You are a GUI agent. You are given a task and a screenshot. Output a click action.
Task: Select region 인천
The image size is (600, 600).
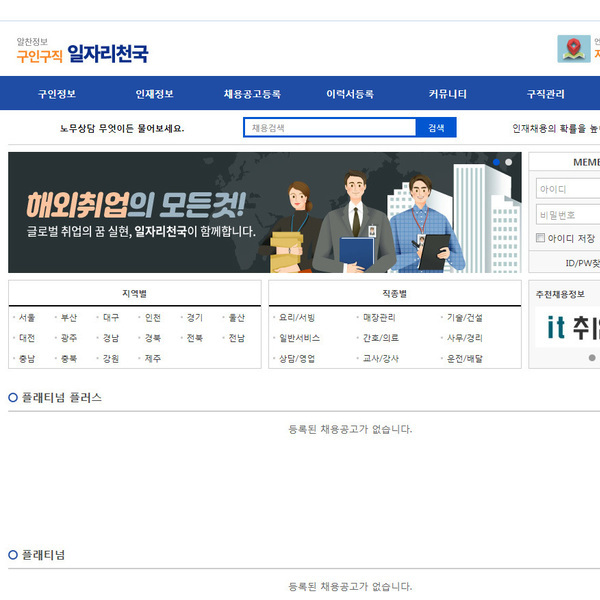point(153,318)
